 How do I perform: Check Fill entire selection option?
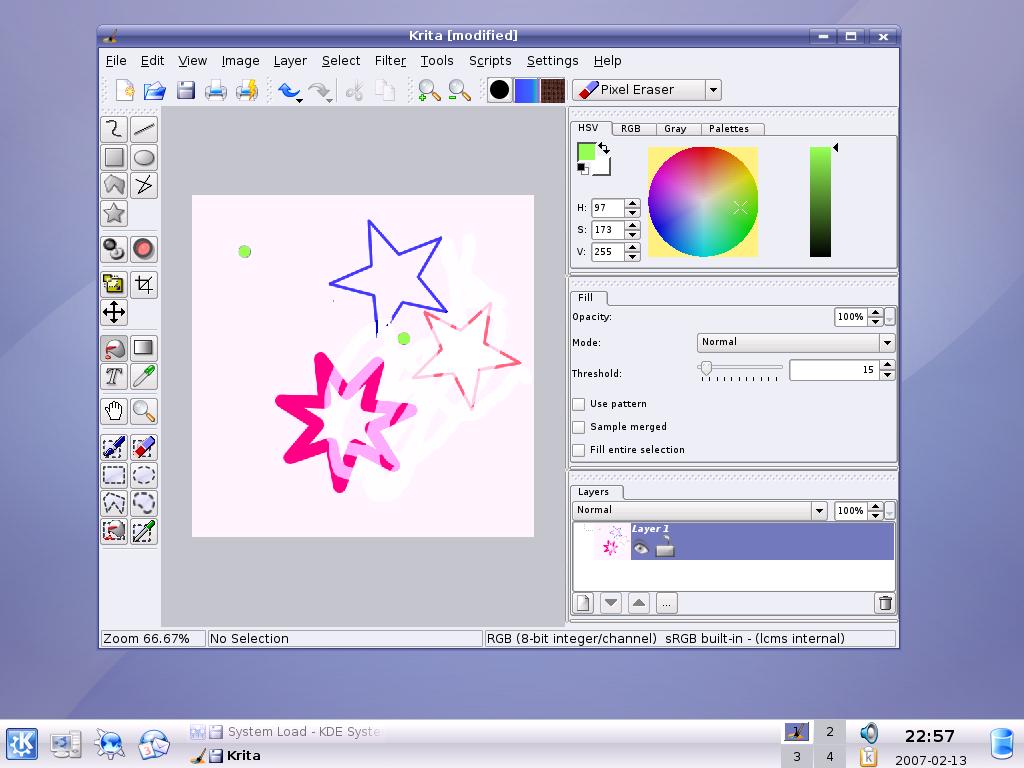tap(579, 450)
